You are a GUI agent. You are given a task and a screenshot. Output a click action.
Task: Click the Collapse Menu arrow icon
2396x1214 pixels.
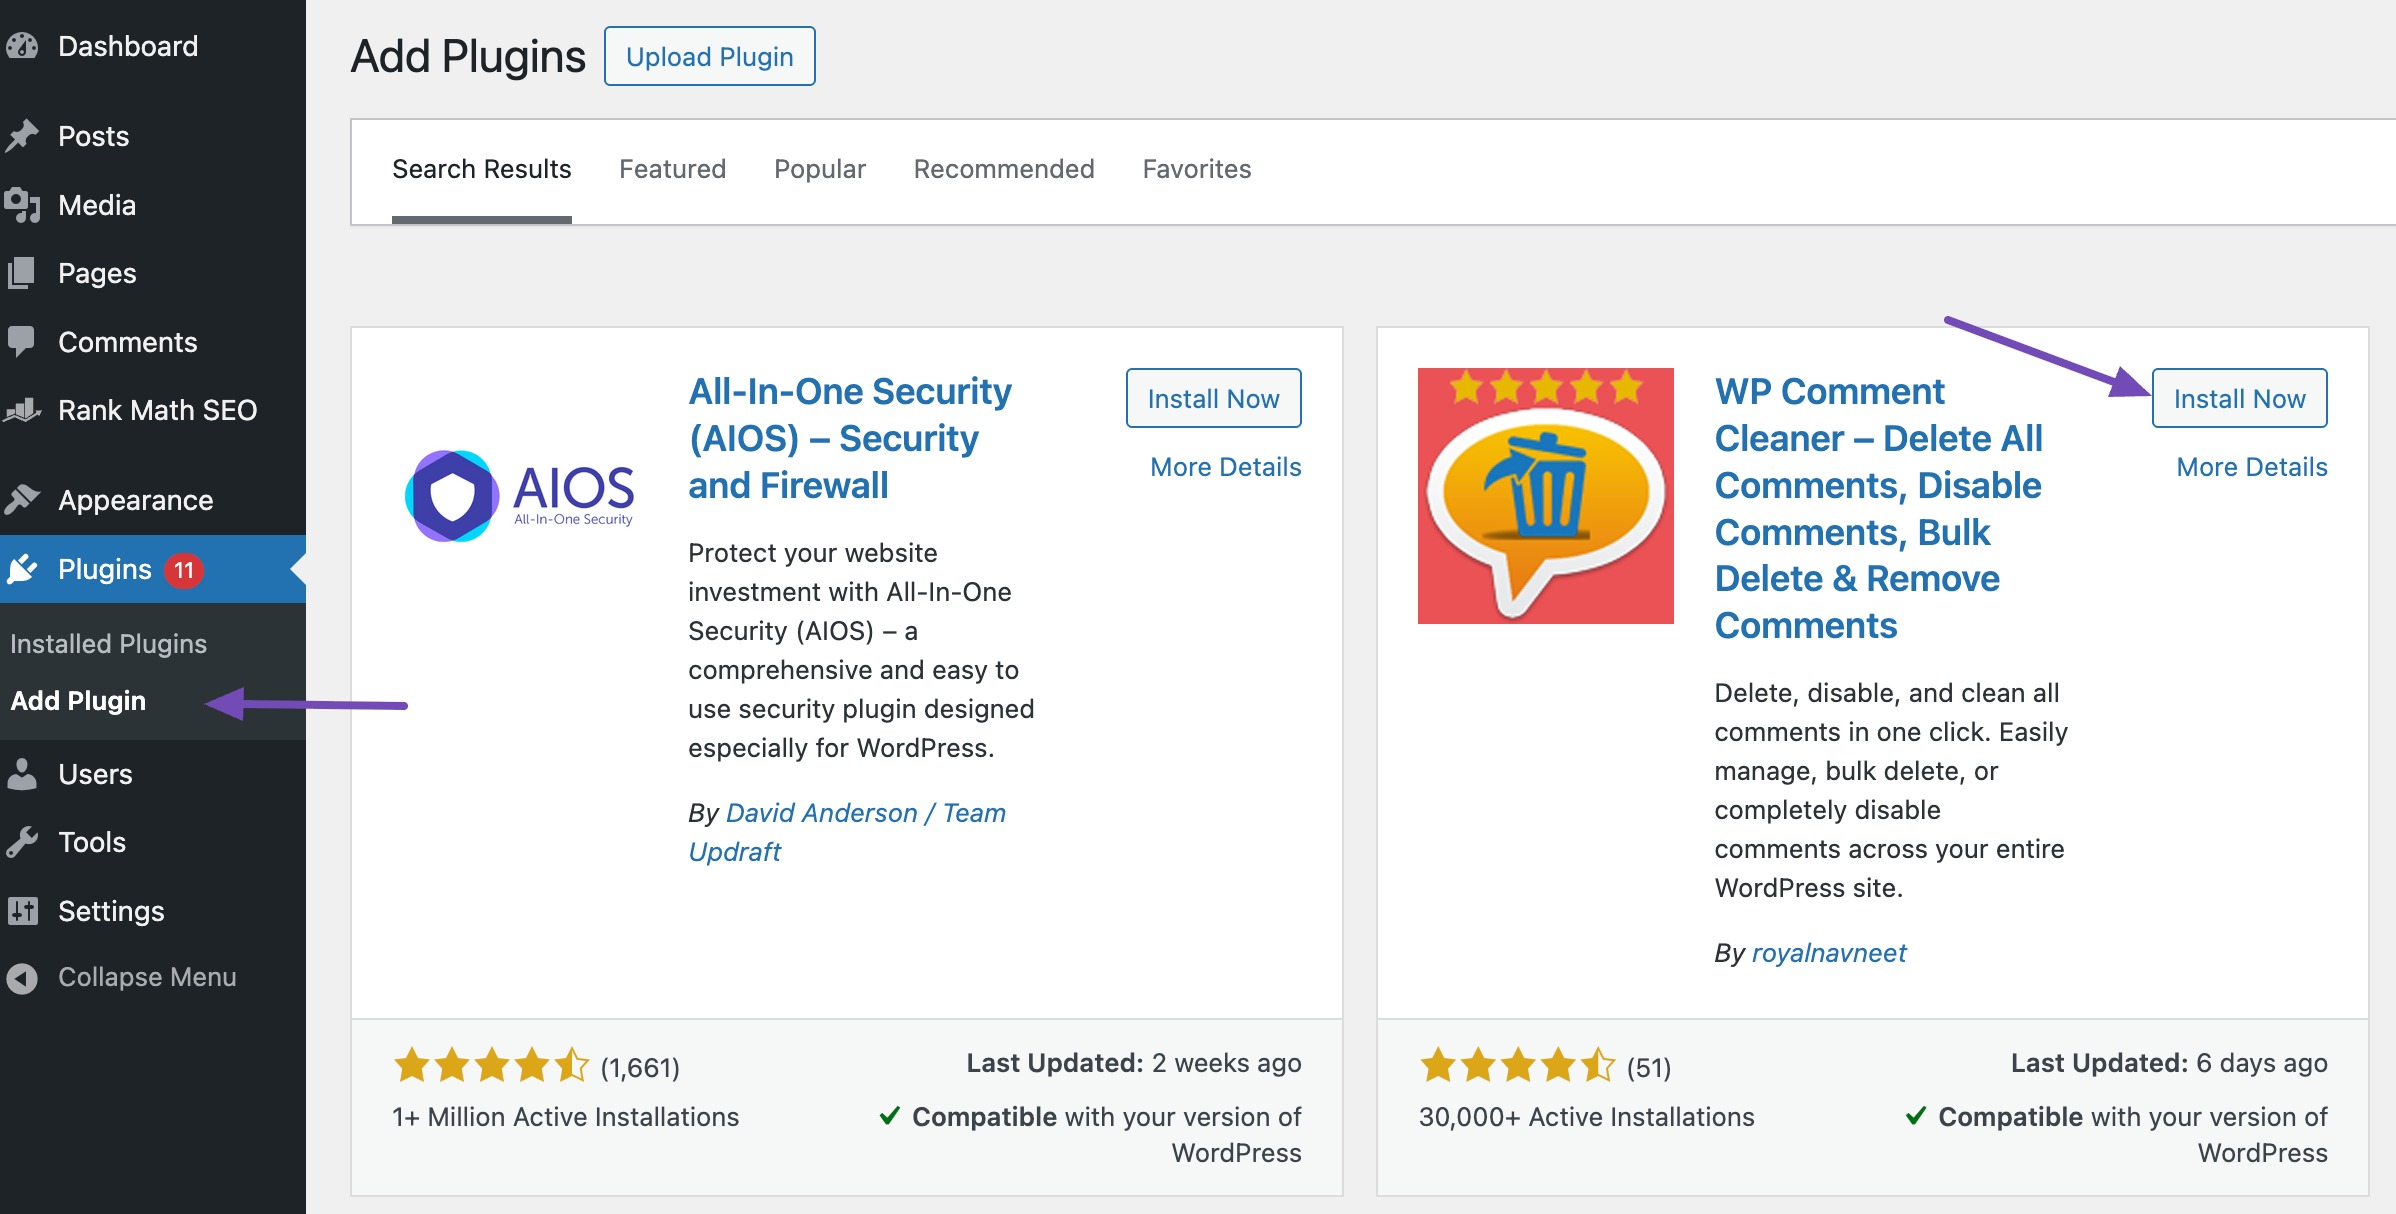[21, 978]
